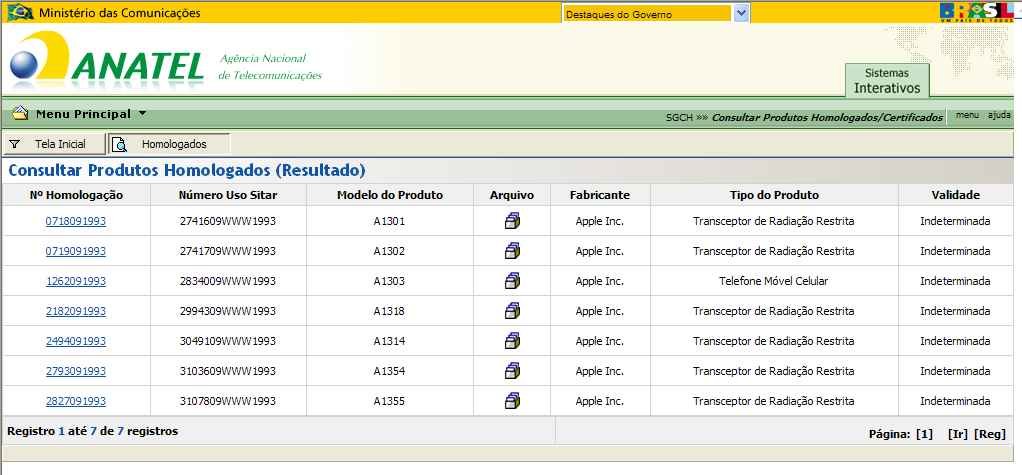1022x475 pixels.
Task: Click the Brazil flag icon beside Ministério das Comunicações
Action: [x=20, y=12]
